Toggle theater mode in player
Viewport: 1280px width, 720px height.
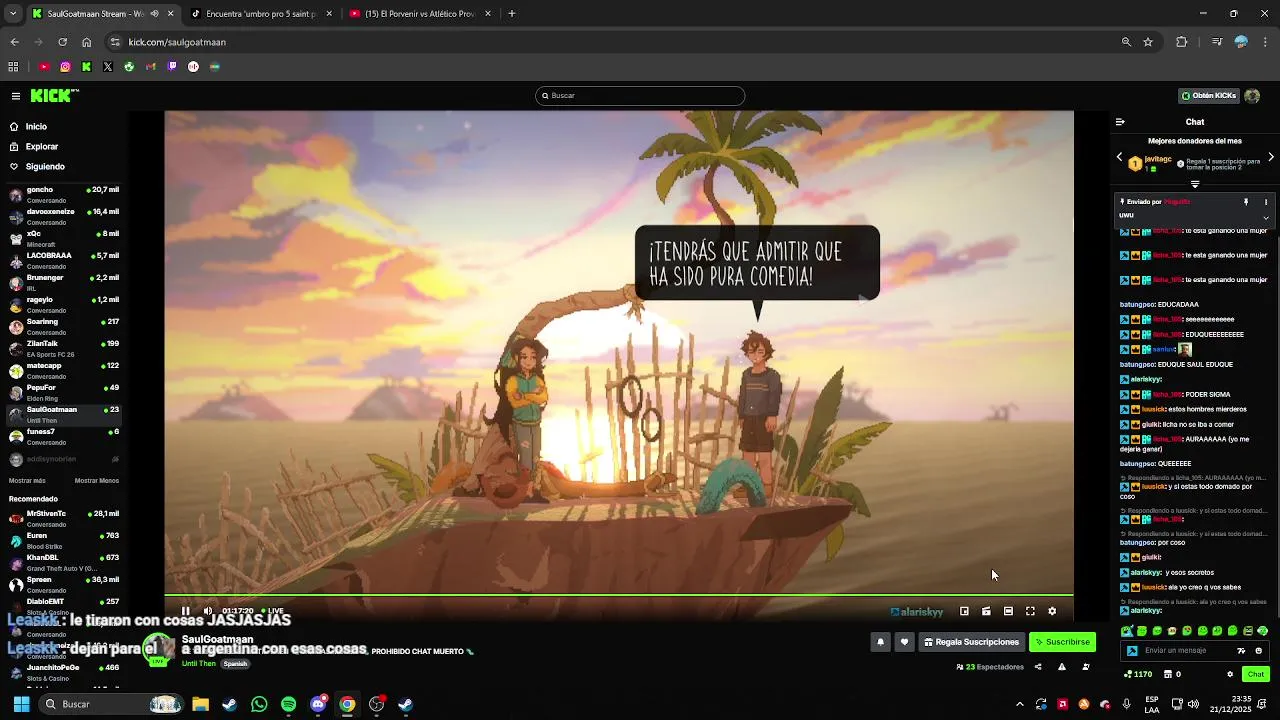pos(1008,611)
